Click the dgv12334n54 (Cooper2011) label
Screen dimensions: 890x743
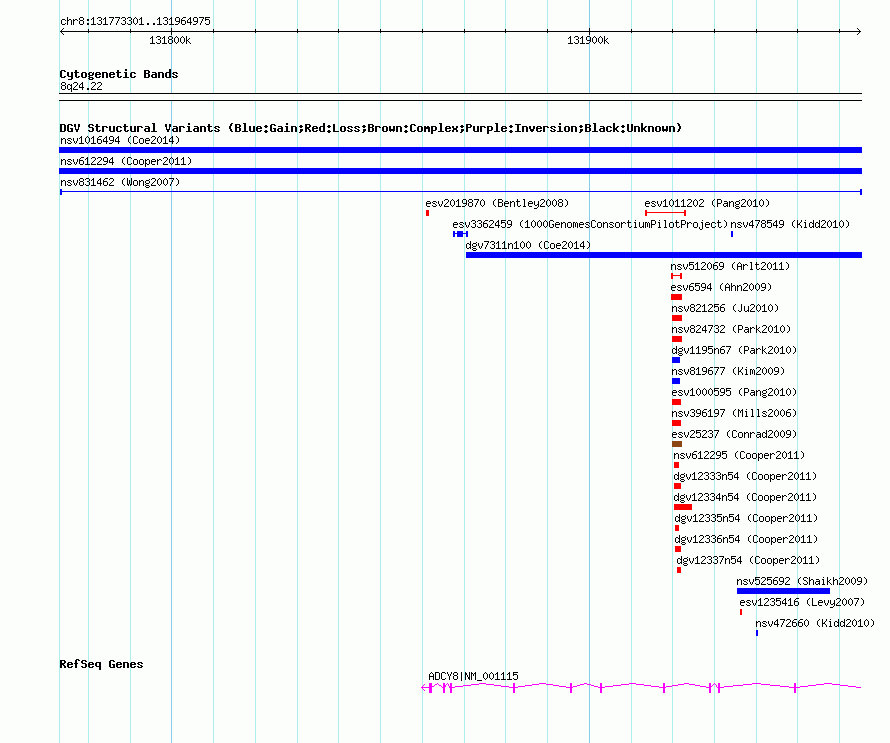click(x=745, y=497)
